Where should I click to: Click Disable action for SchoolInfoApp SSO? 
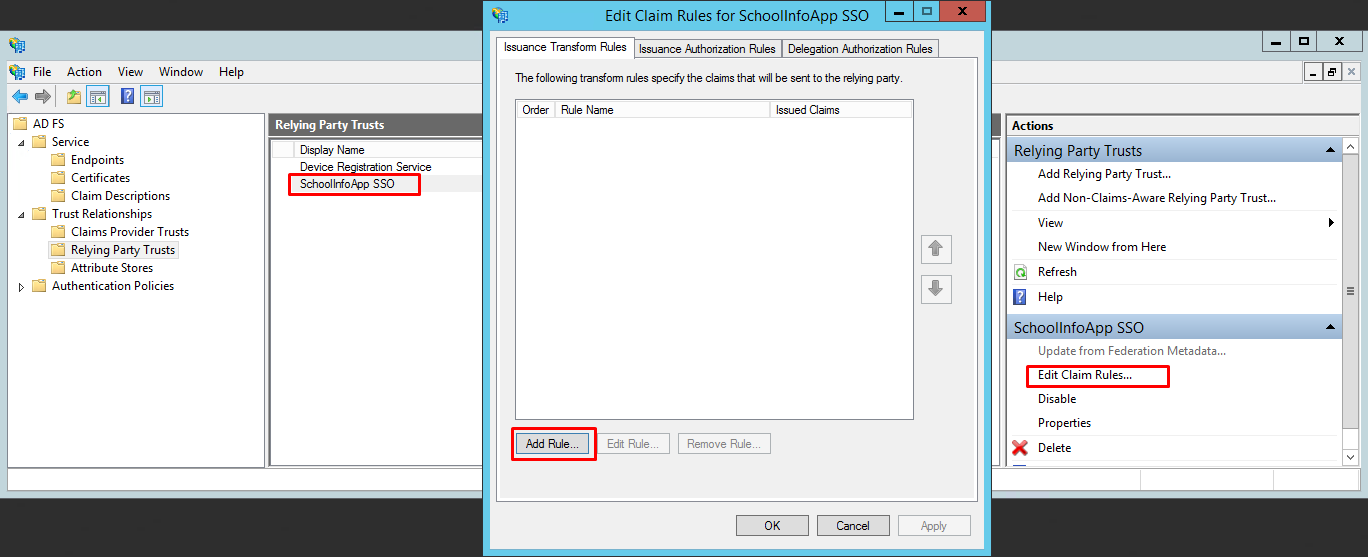point(1057,399)
